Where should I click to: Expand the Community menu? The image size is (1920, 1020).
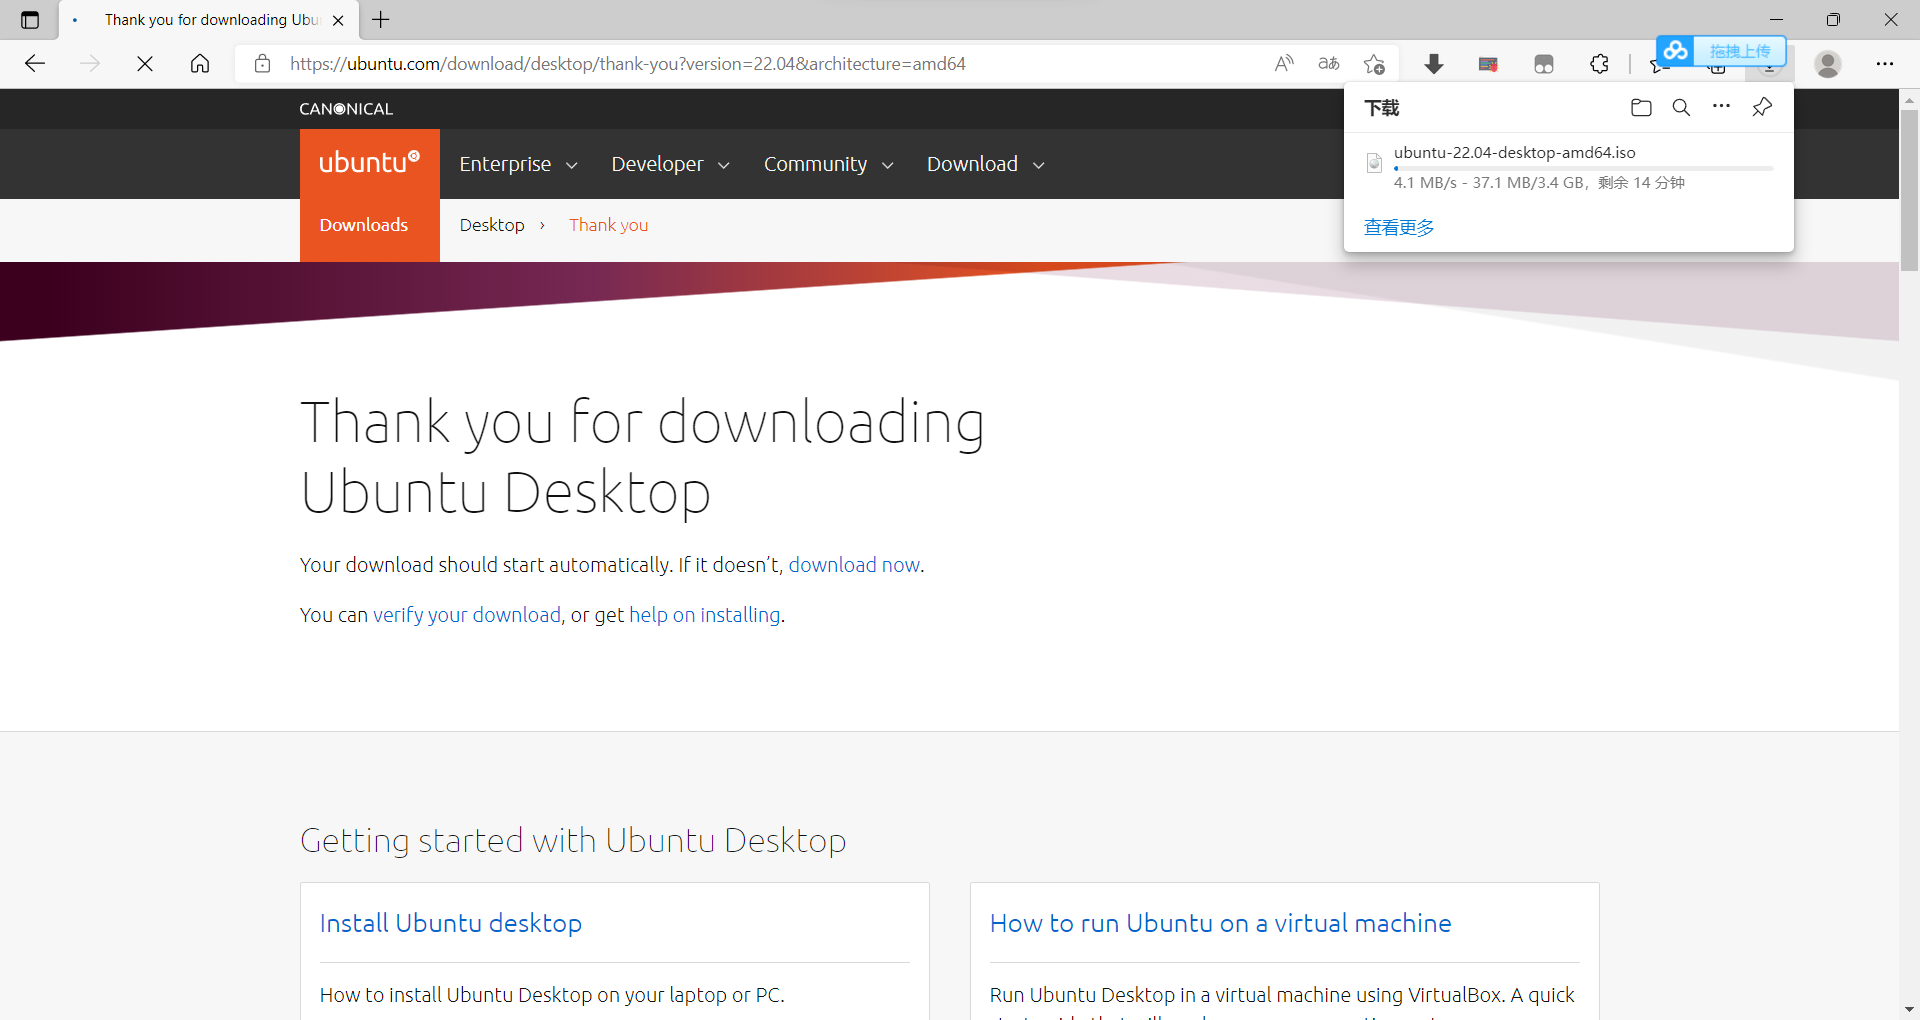tap(829, 164)
